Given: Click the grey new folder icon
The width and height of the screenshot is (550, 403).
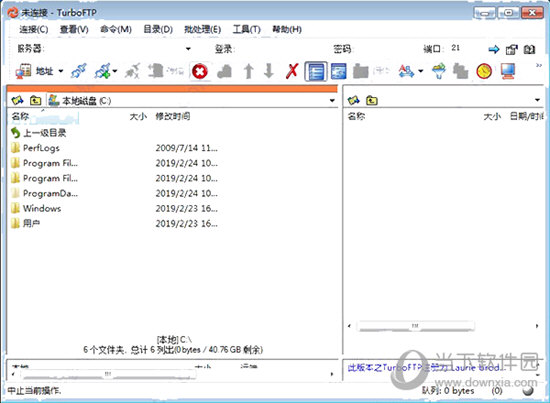Looking at the screenshot, I should pyautogui.click(x=361, y=71).
